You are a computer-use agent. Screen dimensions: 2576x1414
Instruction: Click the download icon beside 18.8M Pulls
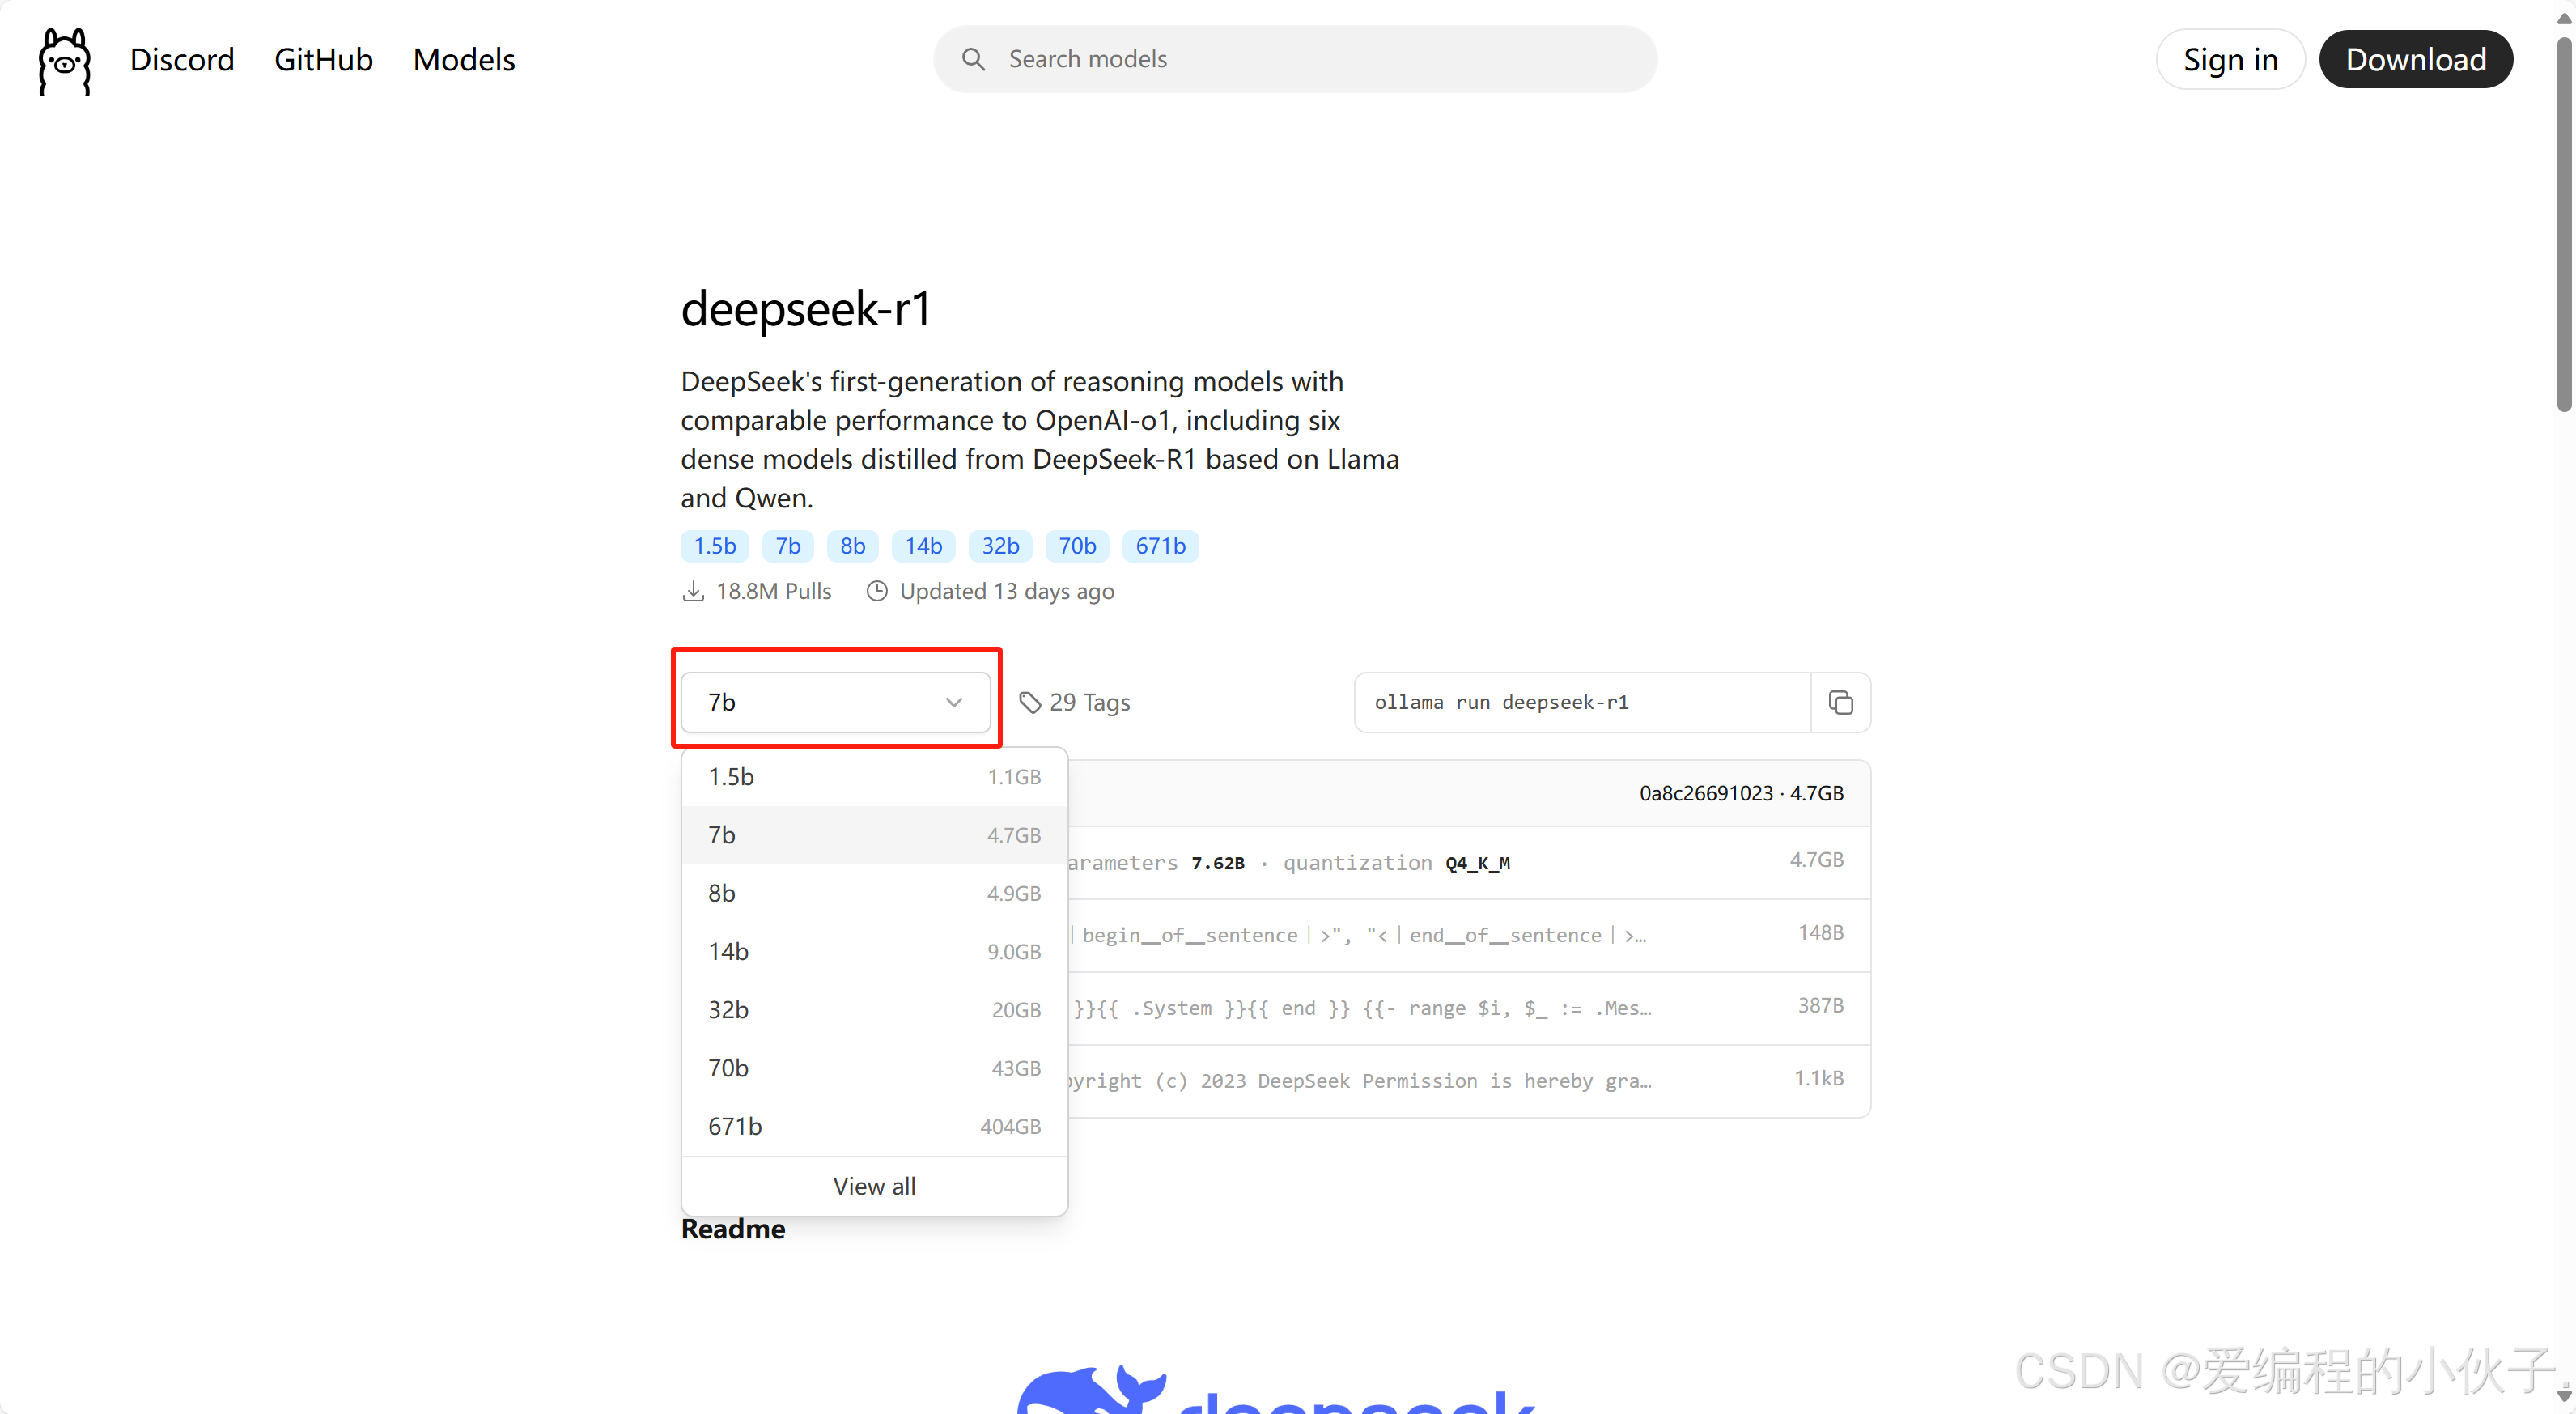693,591
